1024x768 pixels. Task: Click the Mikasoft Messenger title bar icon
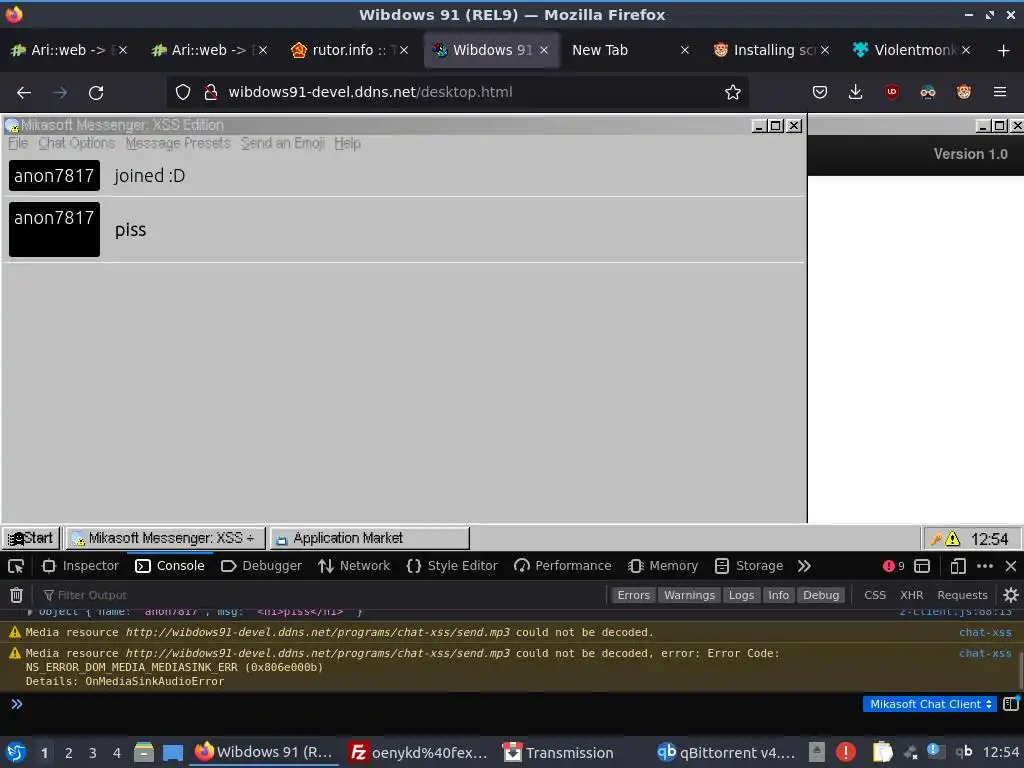pos(12,125)
